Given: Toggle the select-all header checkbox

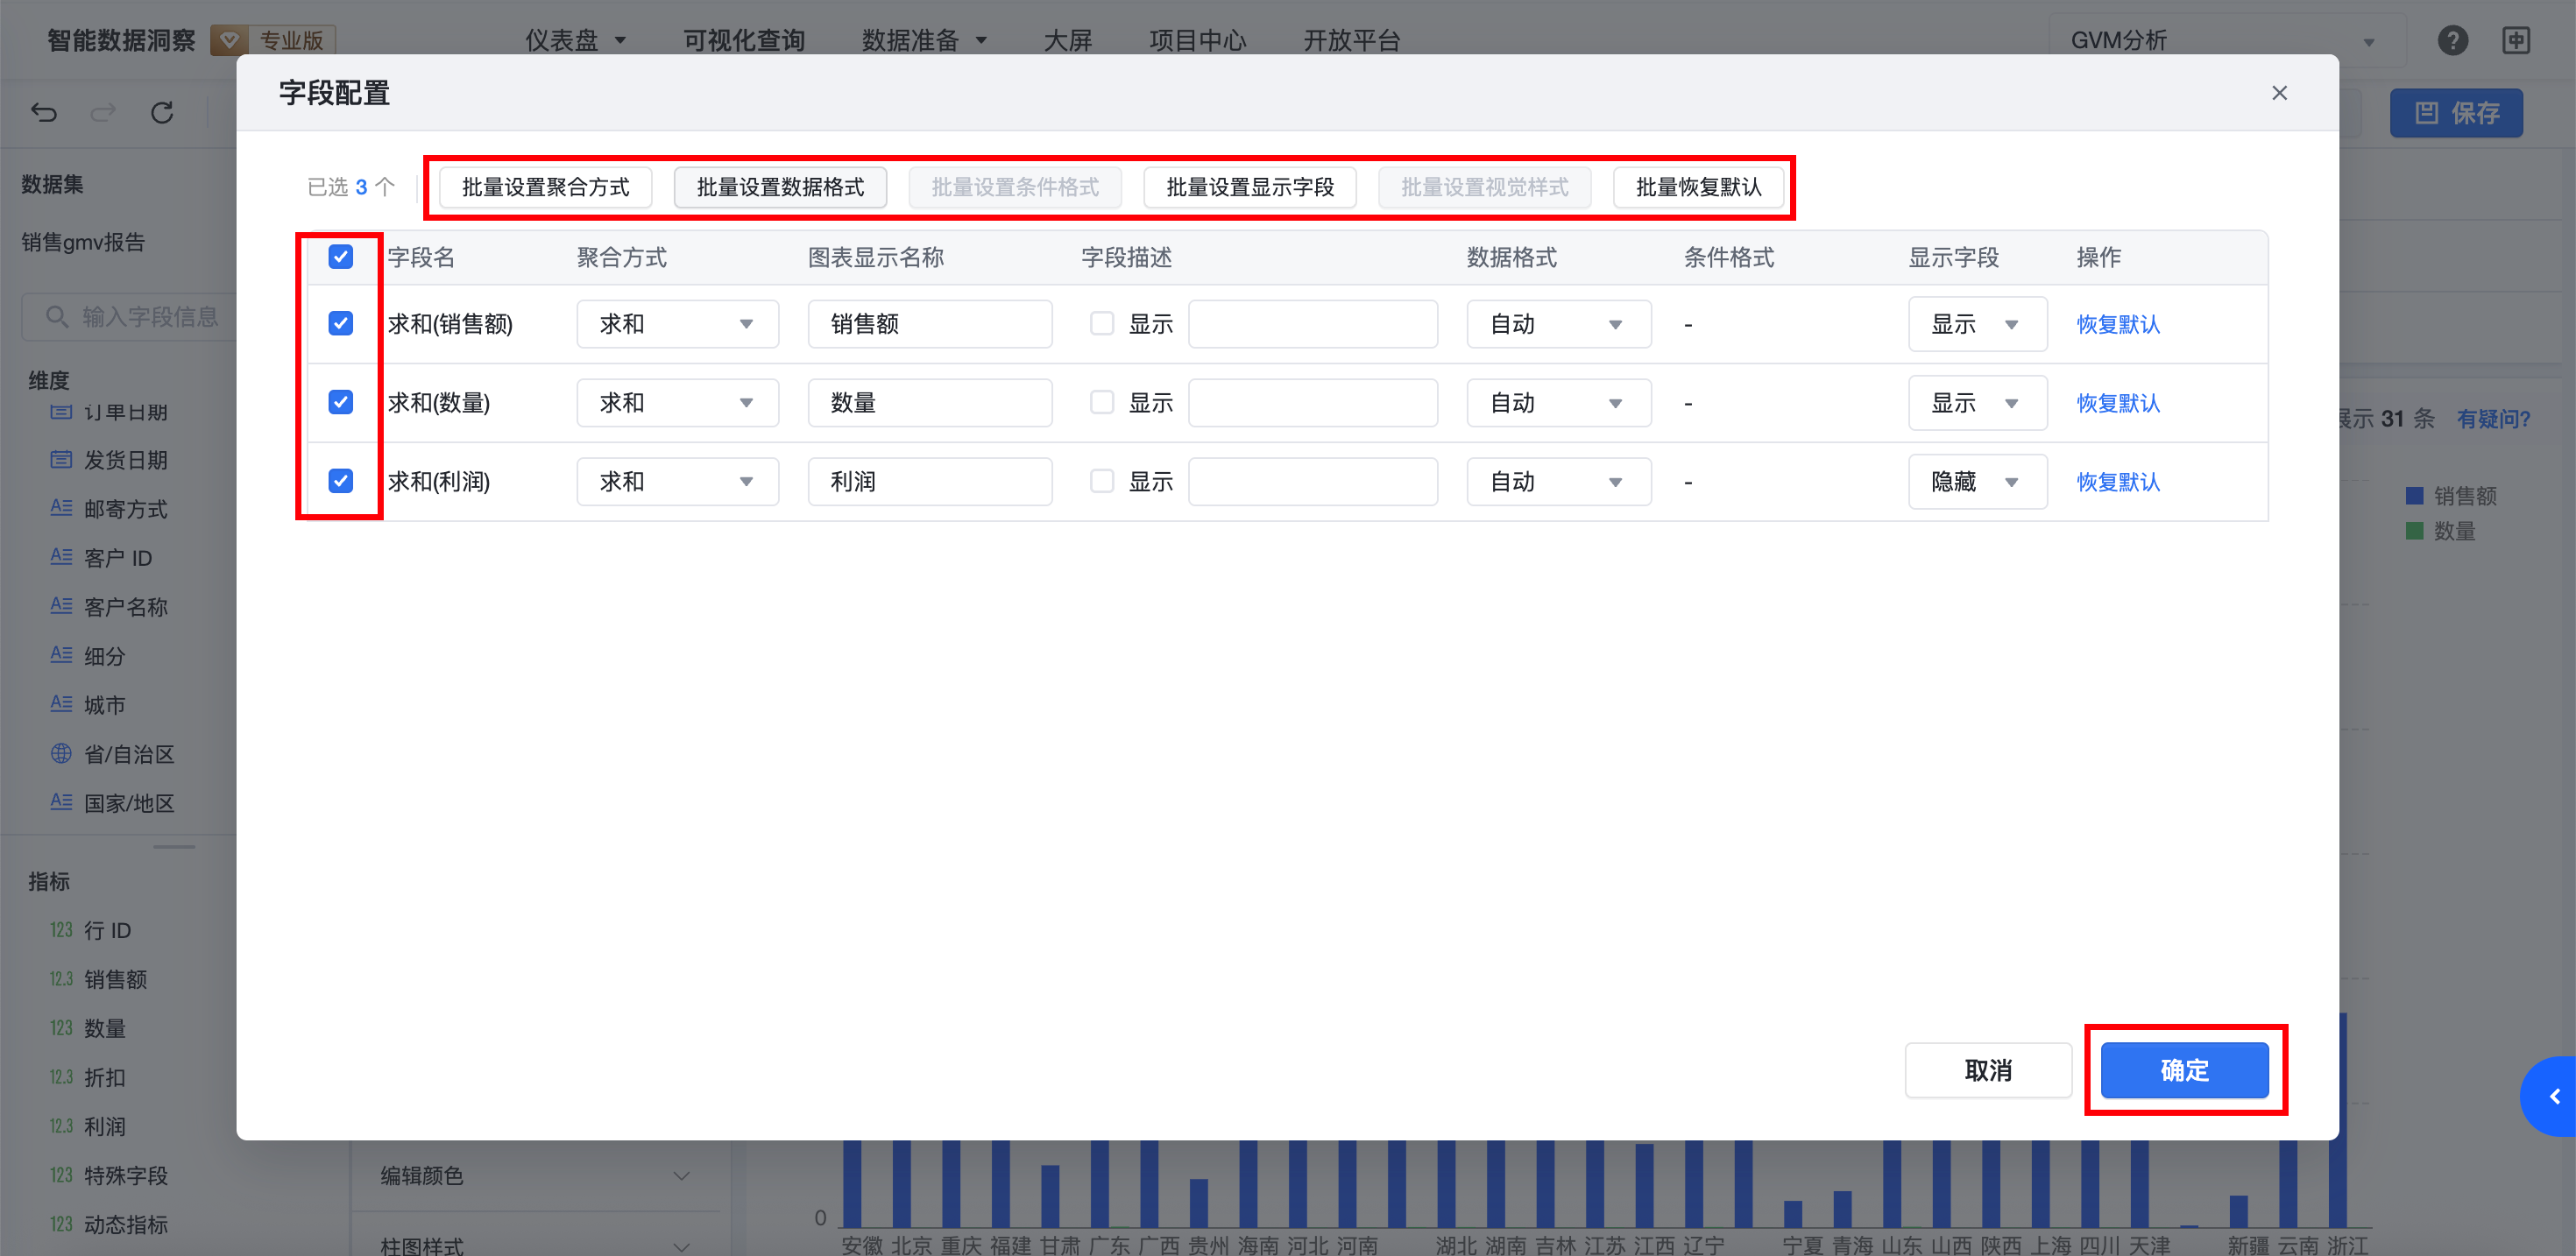Looking at the screenshot, I should point(341,257).
